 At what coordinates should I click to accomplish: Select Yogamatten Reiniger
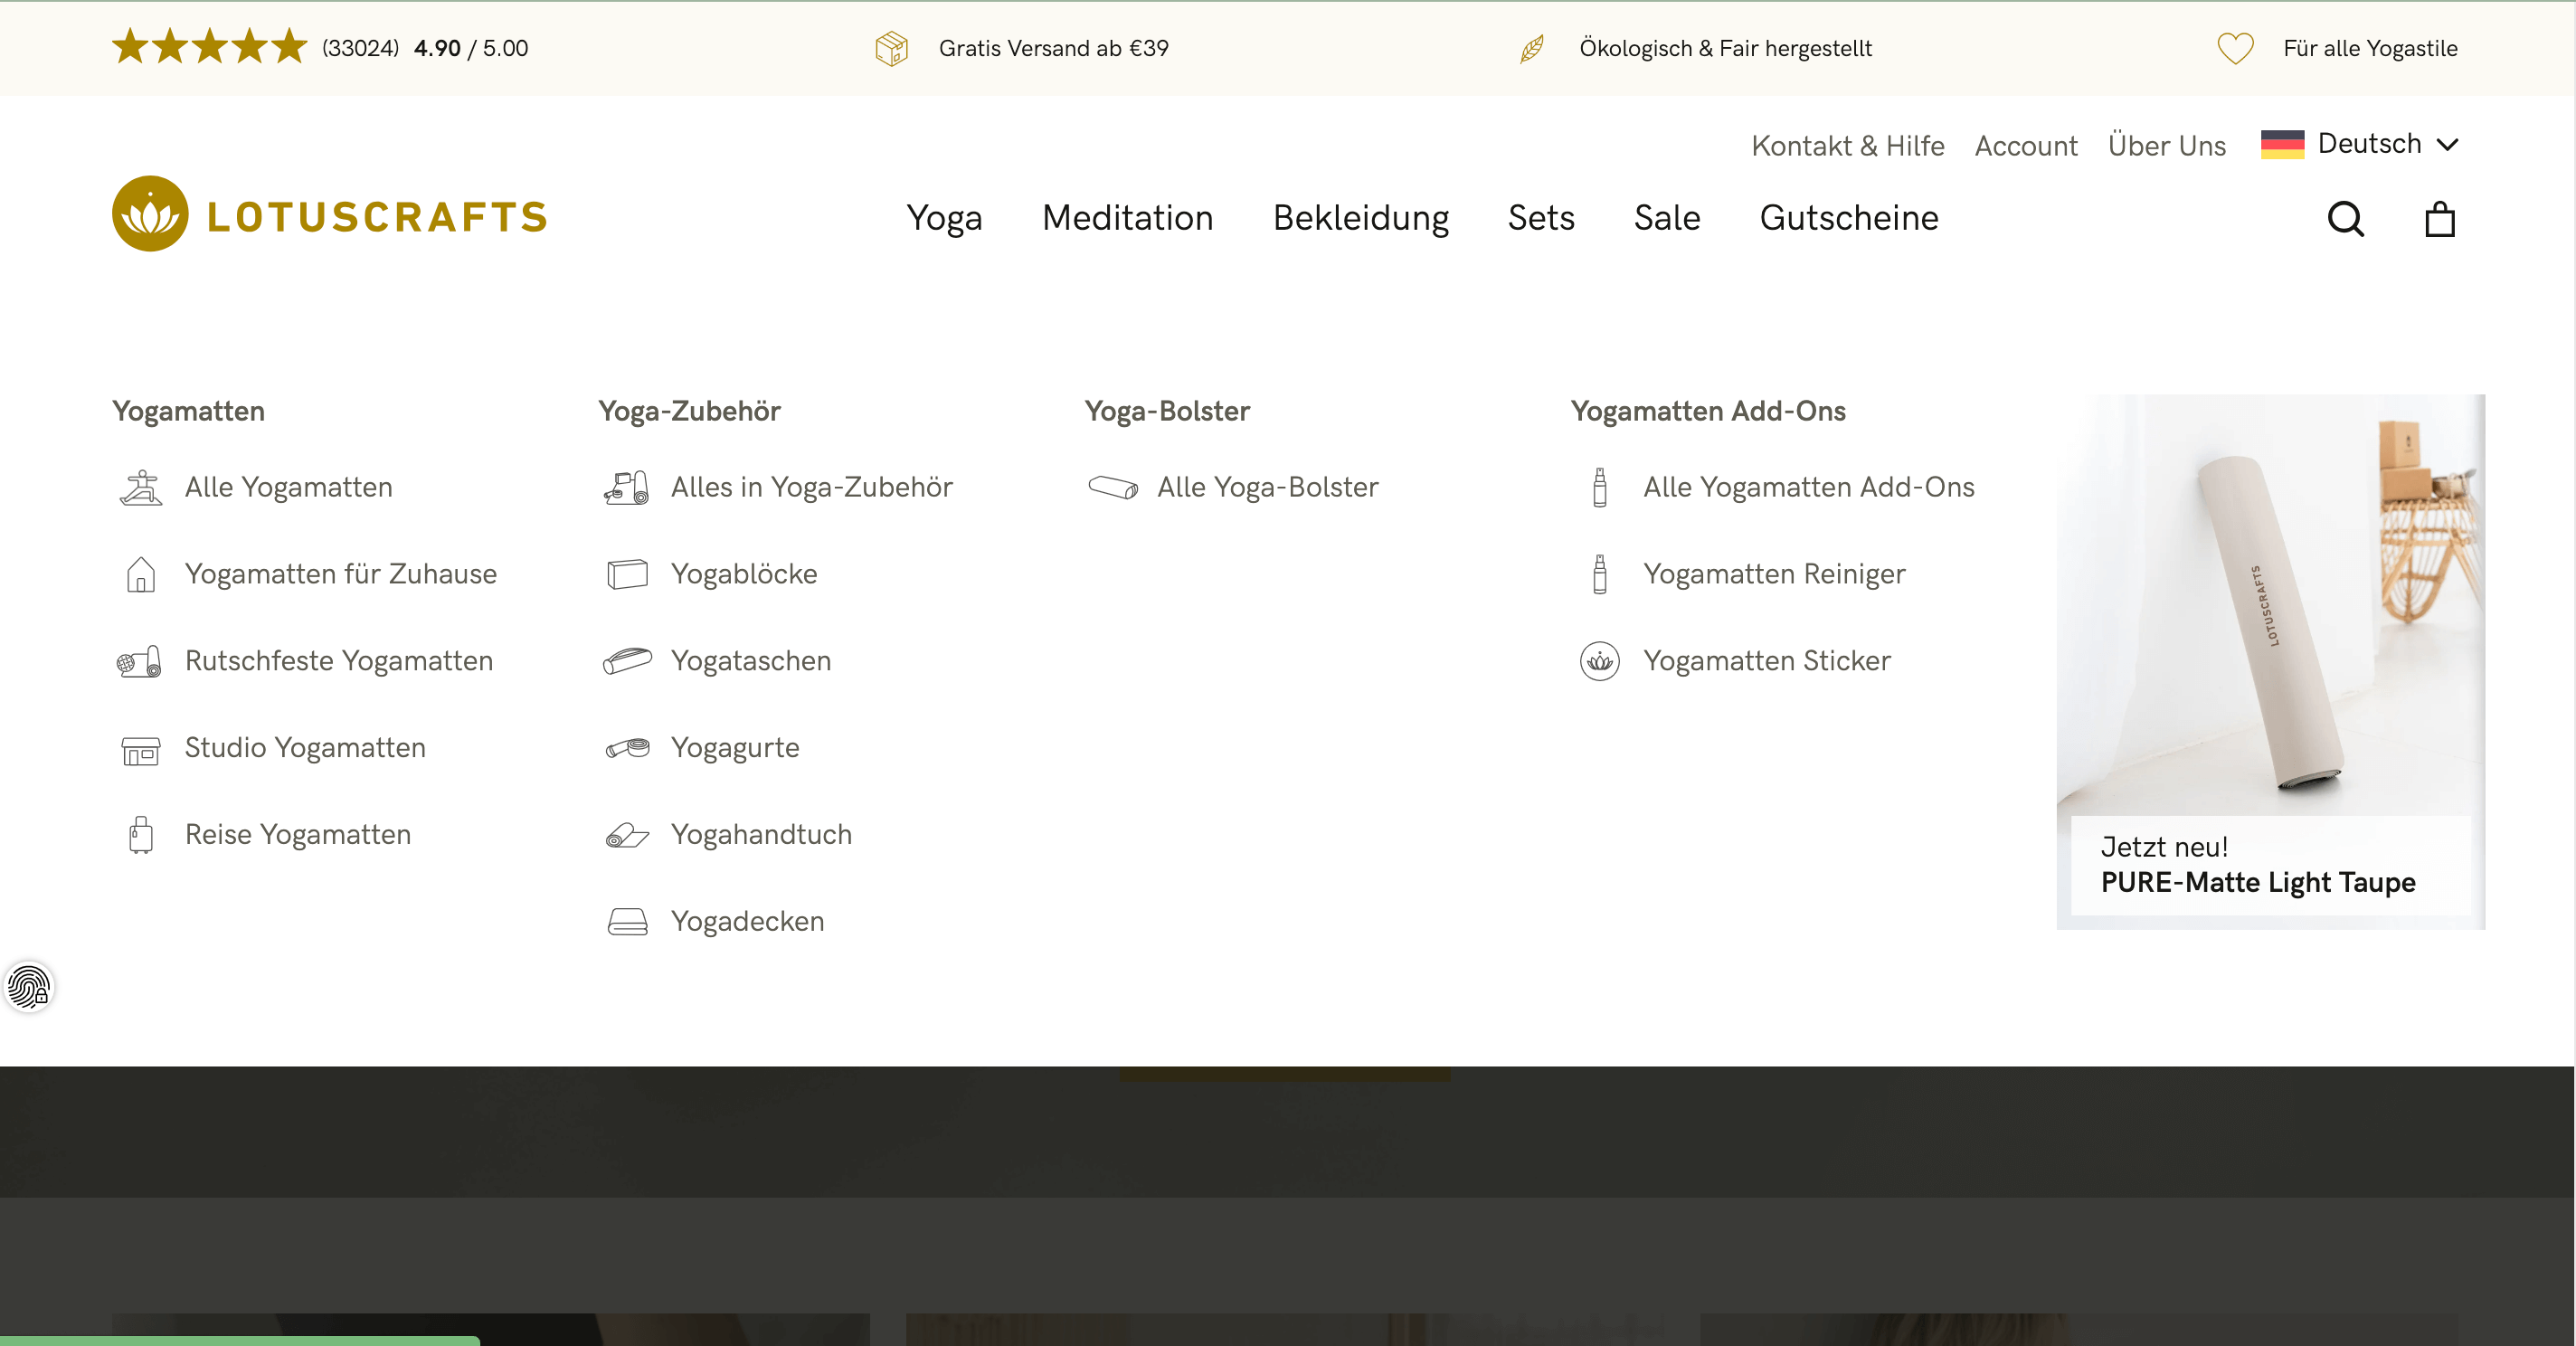(x=1774, y=574)
